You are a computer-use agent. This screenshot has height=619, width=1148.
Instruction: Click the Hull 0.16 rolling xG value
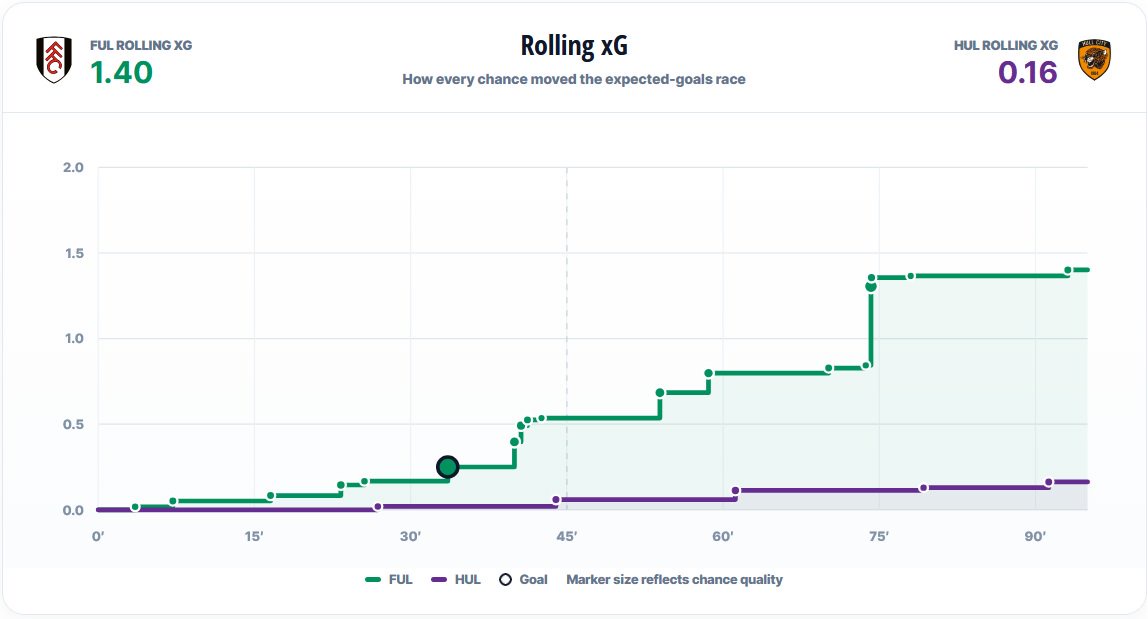(x=1028, y=73)
